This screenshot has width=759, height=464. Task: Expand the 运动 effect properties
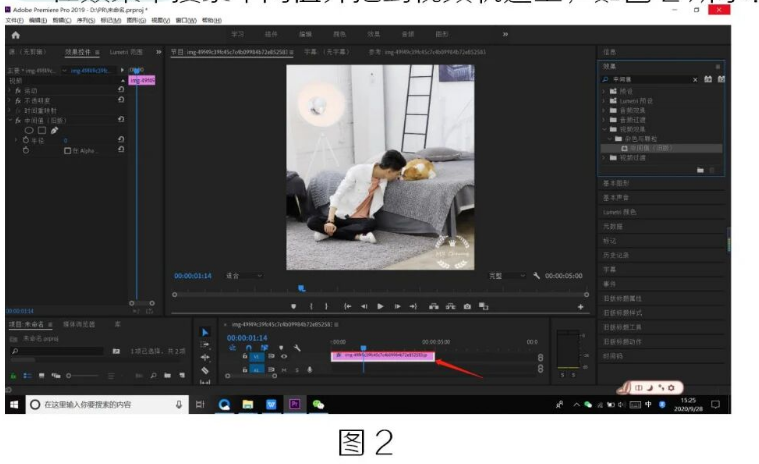[x=9, y=90]
